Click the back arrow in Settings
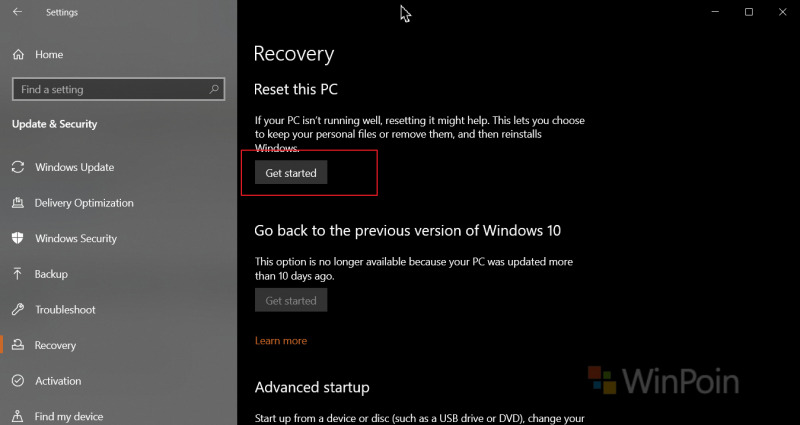Viewport: 800px width, 425px height. pyautogui.click(x=17, y=12)
